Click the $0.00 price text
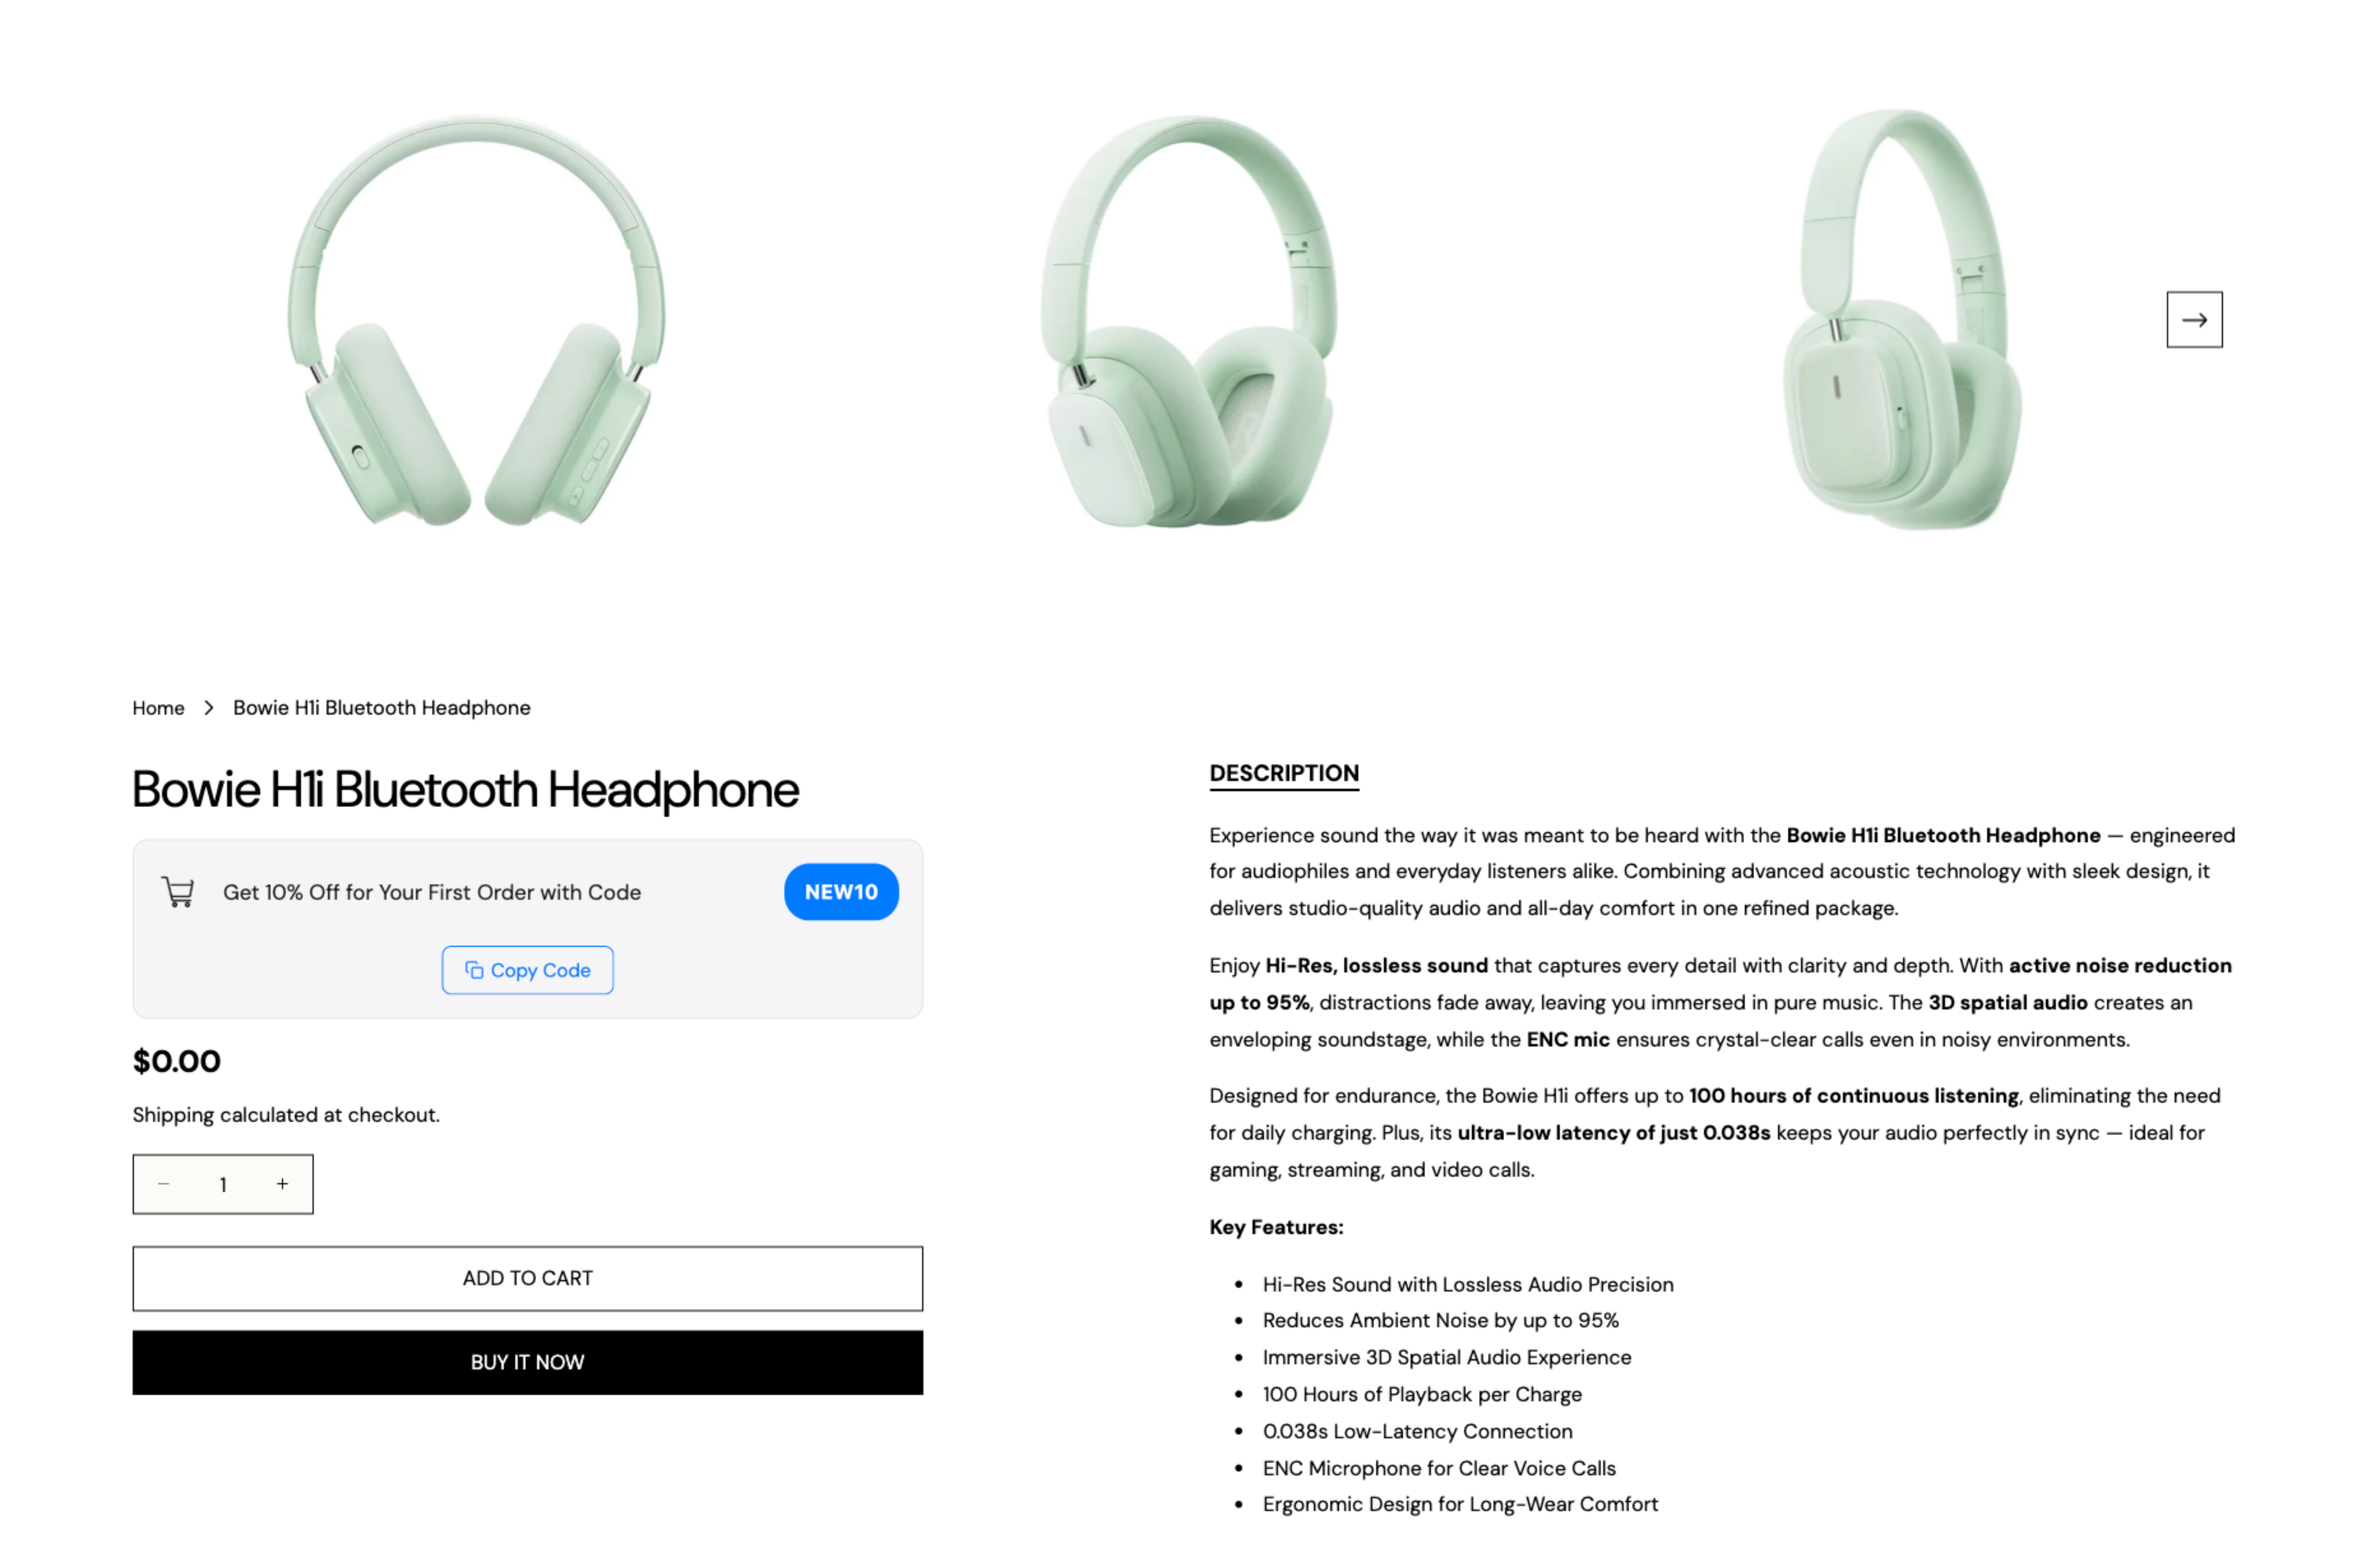This screenshot has height=1541, width=2380. tap(177, 1061)
